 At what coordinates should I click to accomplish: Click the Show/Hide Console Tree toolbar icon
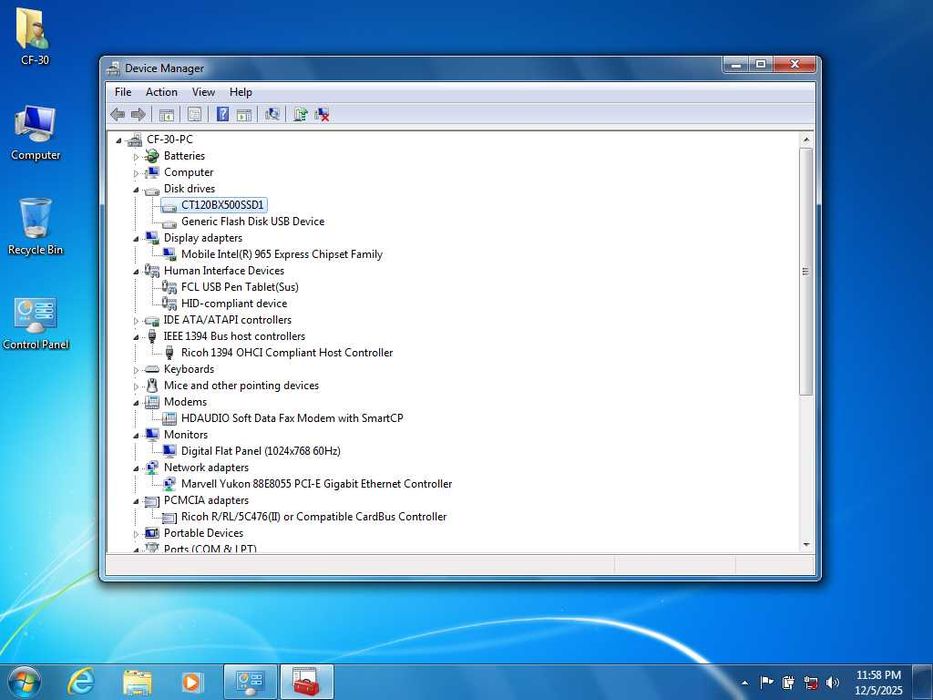coord(167,115)
